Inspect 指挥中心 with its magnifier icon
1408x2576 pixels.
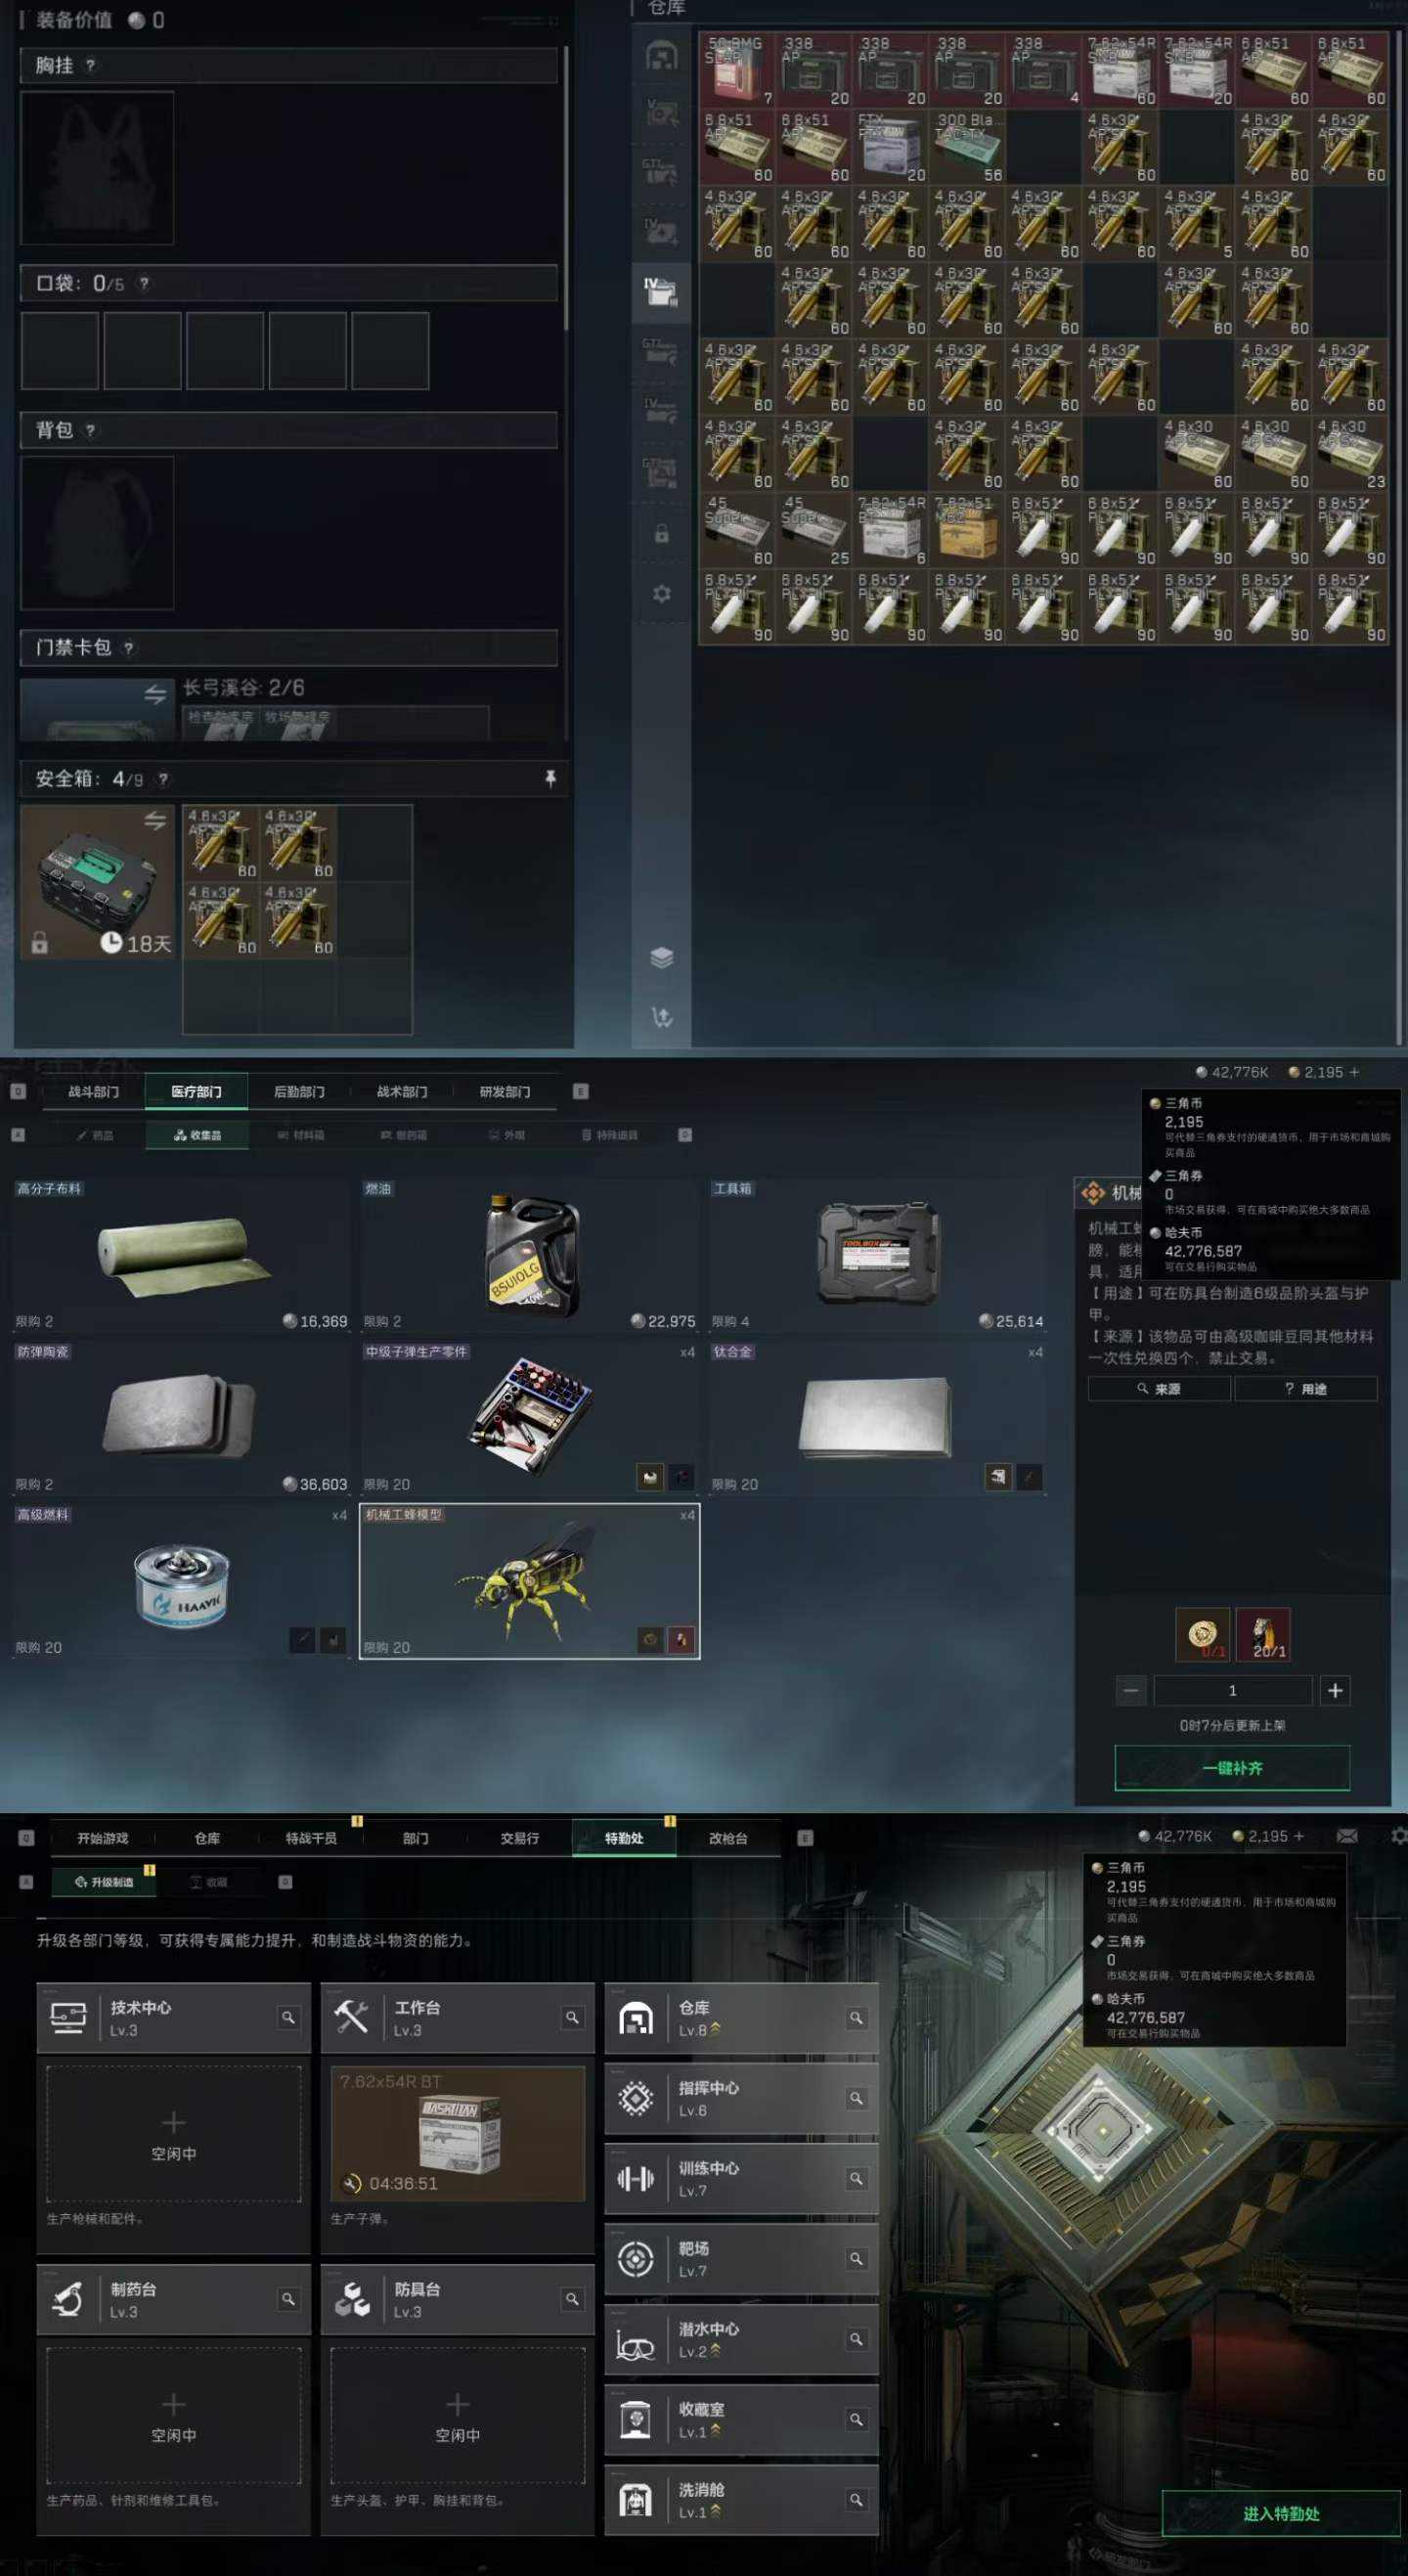(x=856, y=2098)
